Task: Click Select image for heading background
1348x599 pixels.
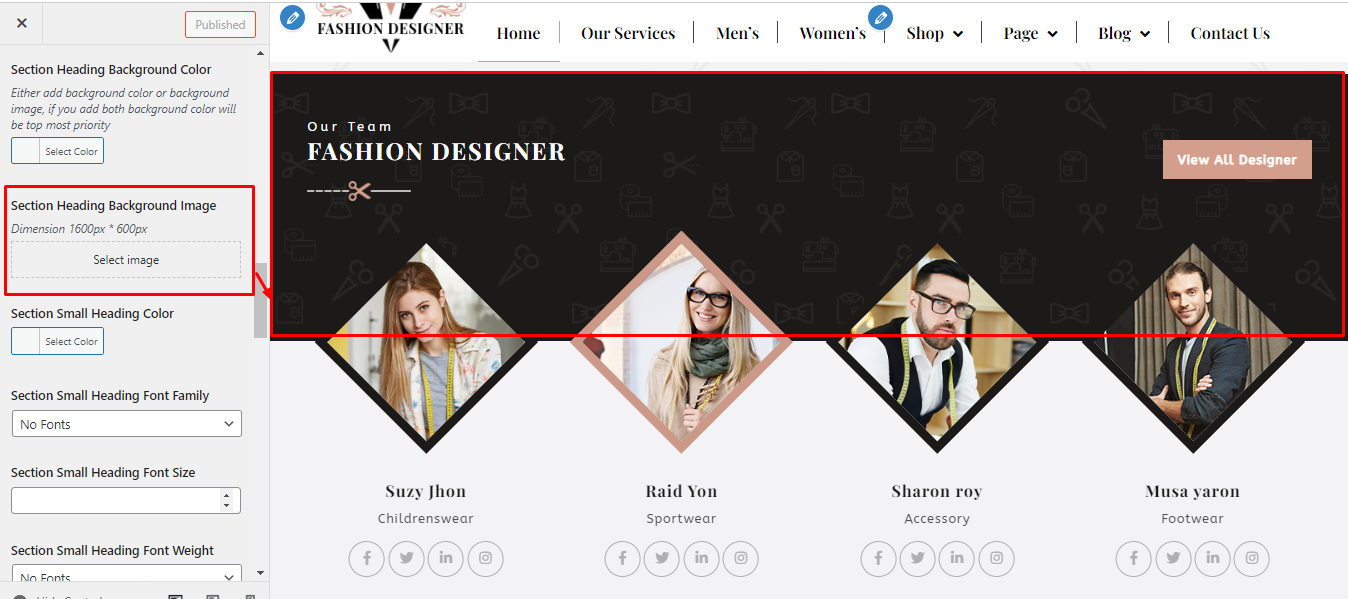Action: pyautogui.click(x=126, y=260)
